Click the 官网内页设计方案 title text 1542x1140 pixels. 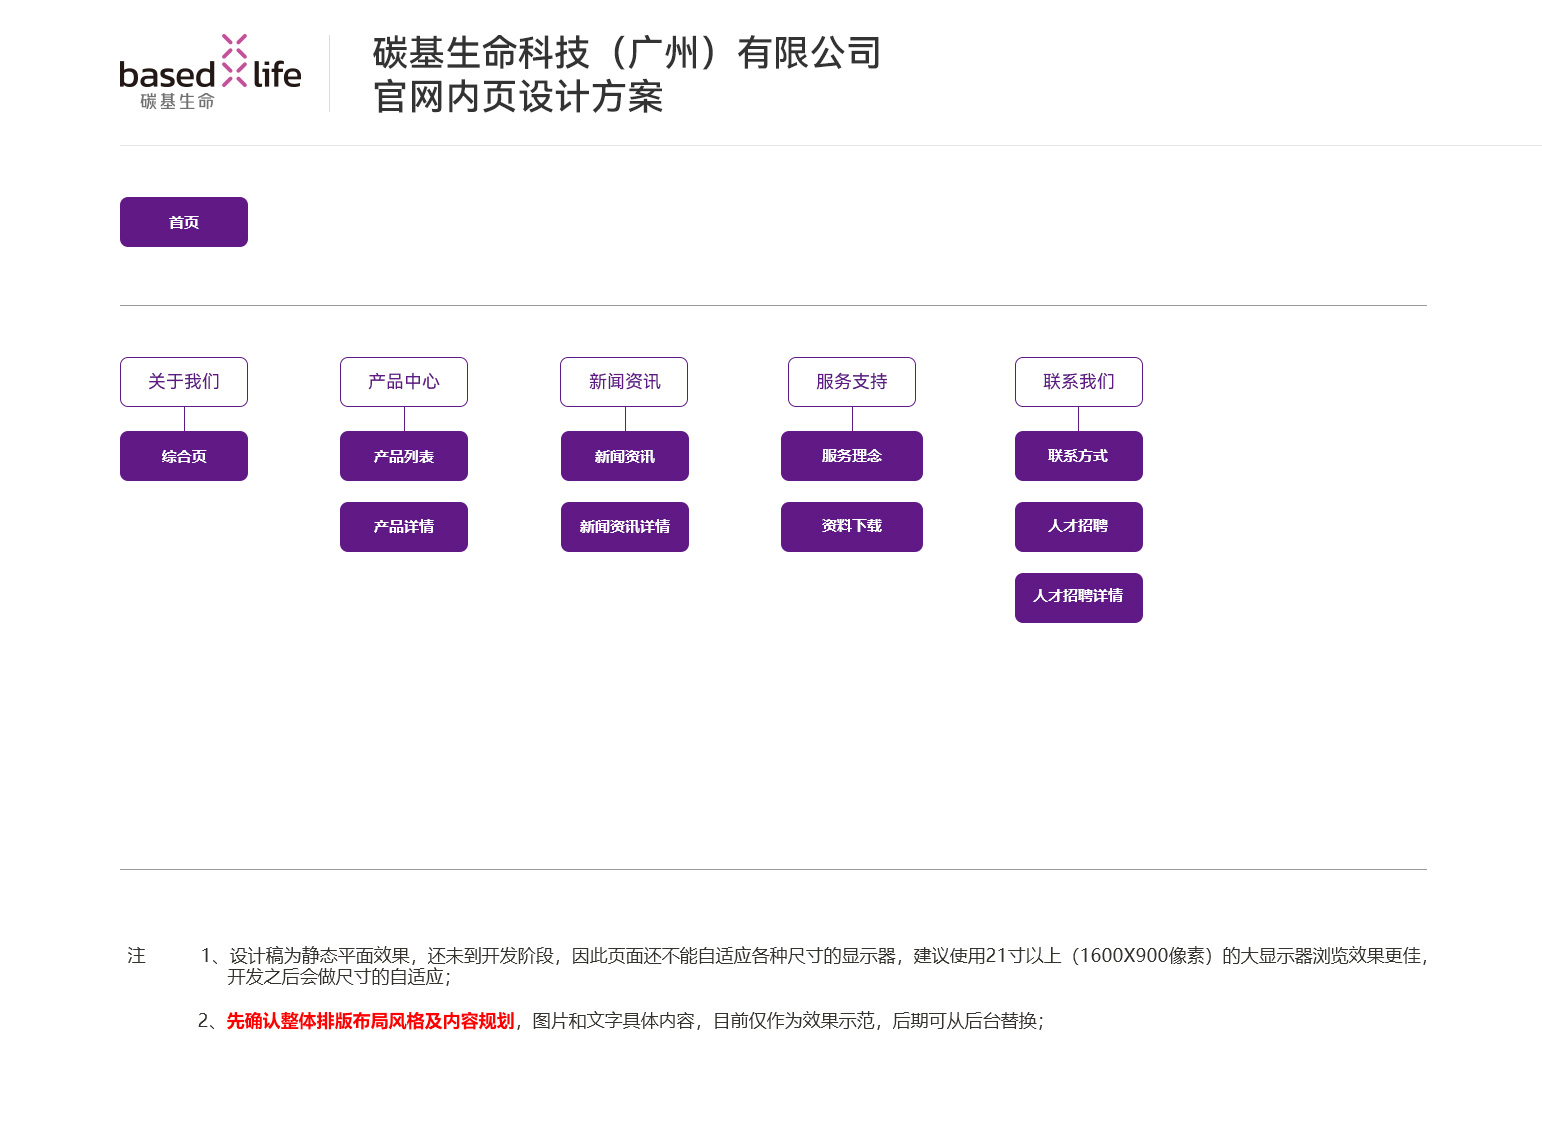pos(518,97)
